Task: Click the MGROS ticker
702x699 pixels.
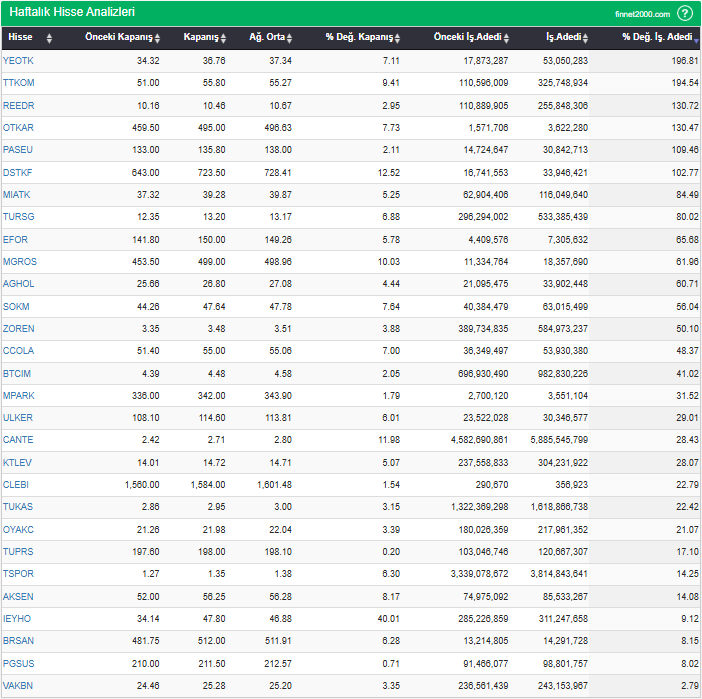Action: pos(19,262)
